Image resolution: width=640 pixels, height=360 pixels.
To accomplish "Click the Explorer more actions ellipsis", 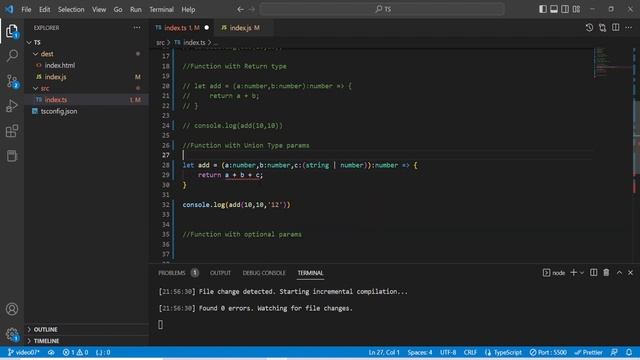I will pyautogui.click(x=137, y=28).
